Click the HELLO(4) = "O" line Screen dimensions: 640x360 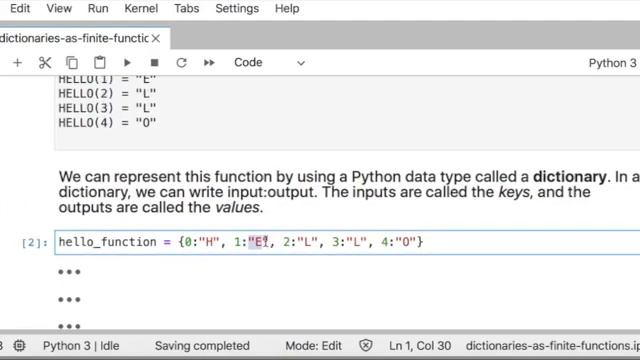[x=107, y=123]
